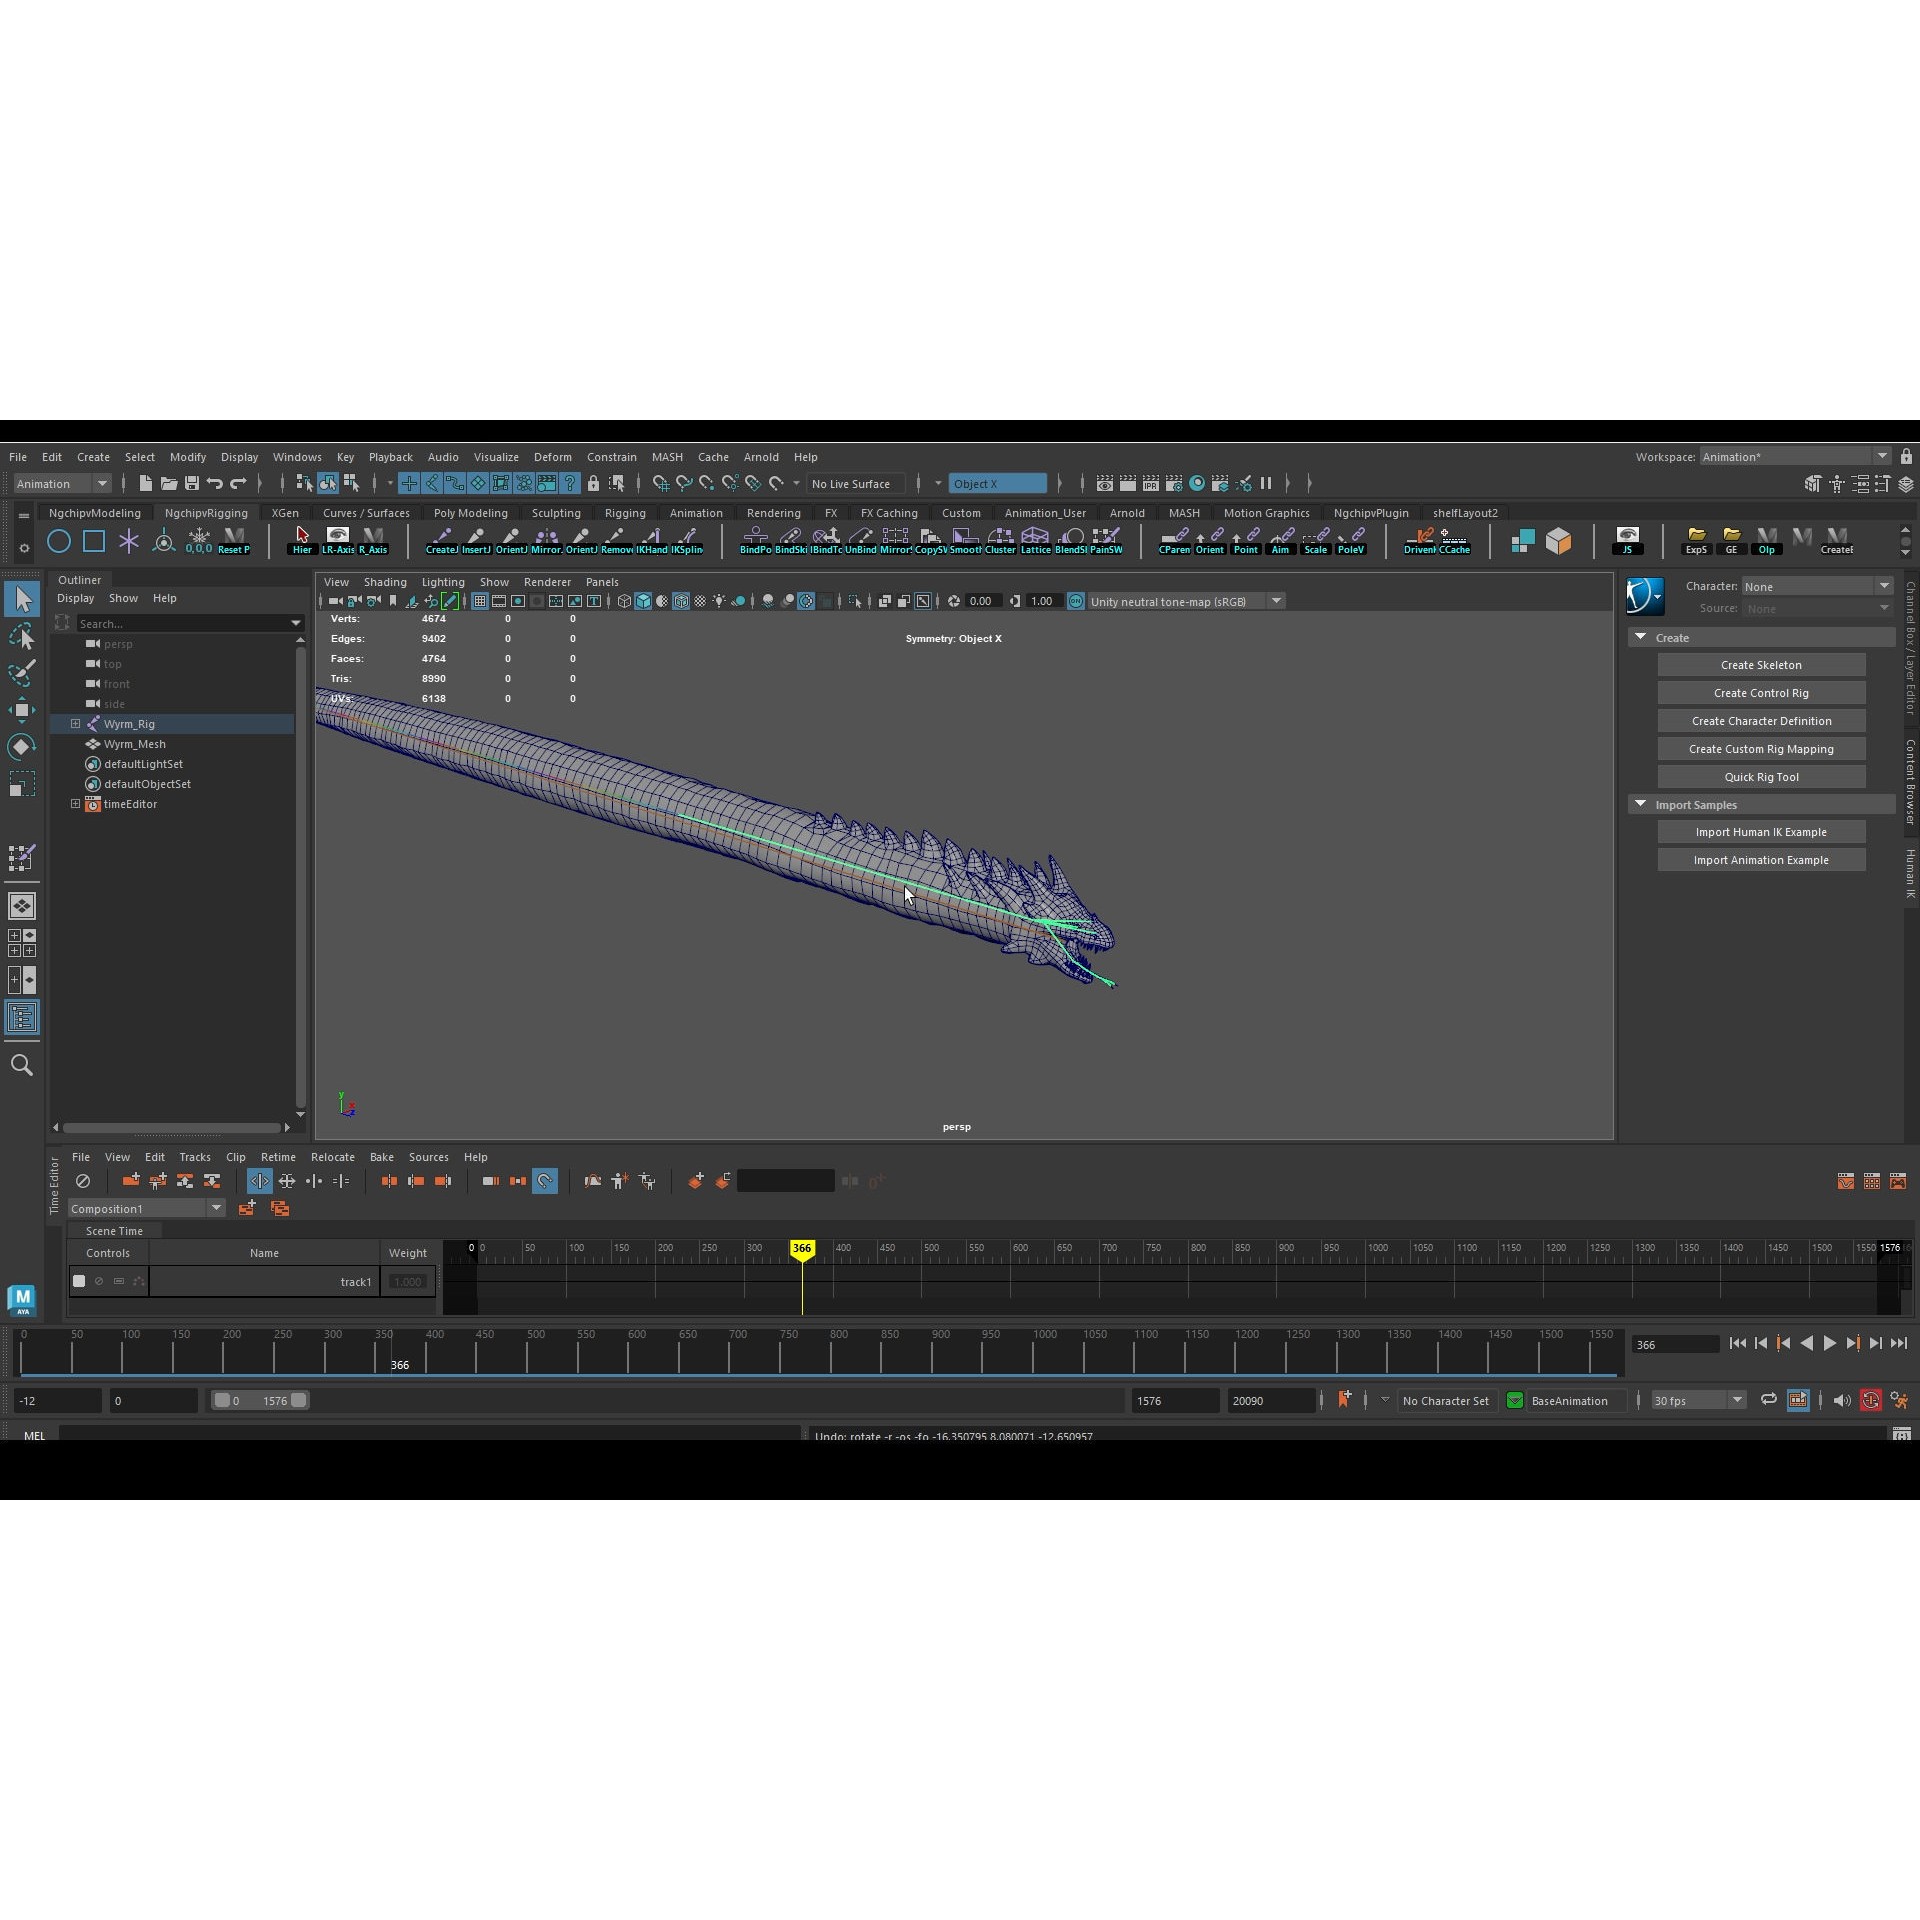Toggle audio mute speaker icon

tap(1841, 1400)
